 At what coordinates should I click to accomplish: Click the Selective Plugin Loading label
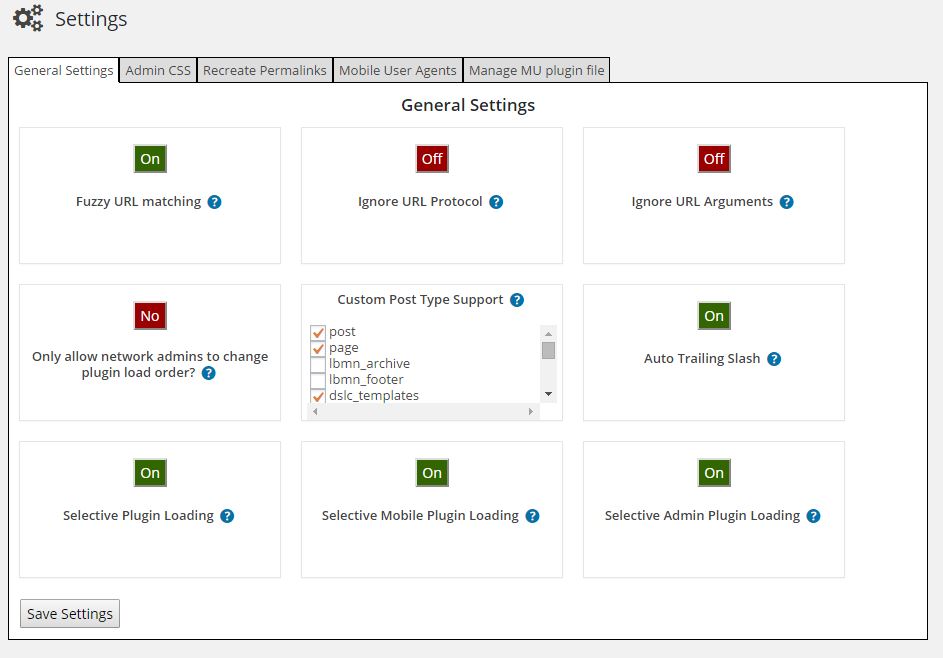click(138, 515)
